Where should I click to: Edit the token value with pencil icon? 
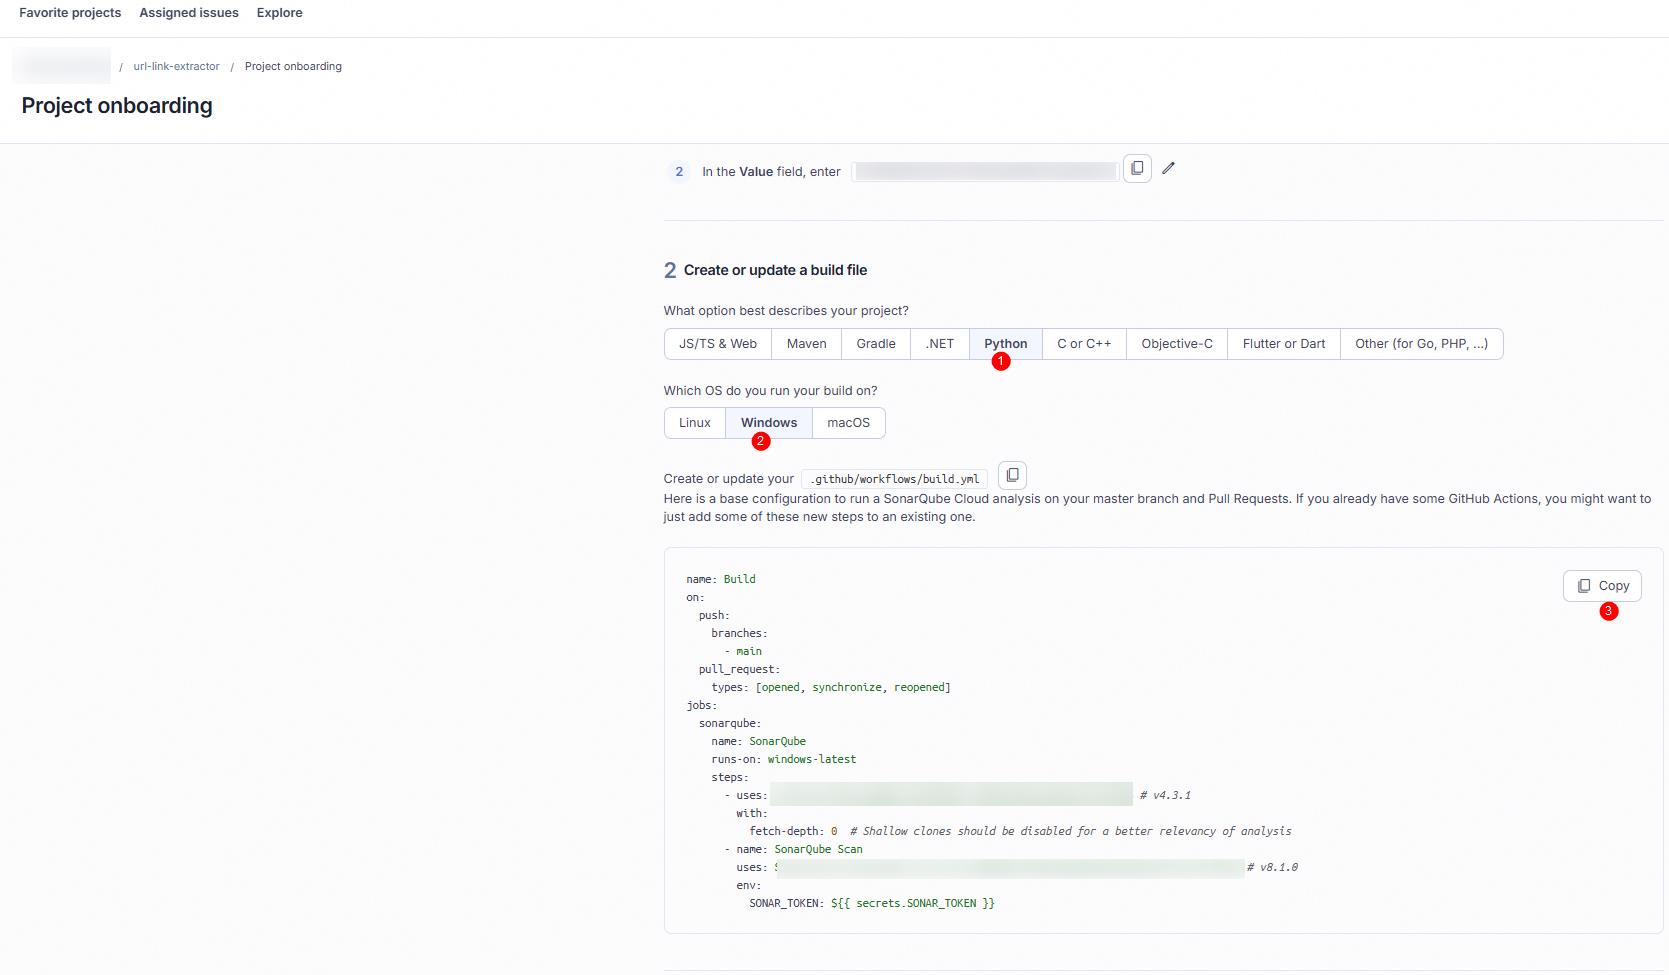1168,168
